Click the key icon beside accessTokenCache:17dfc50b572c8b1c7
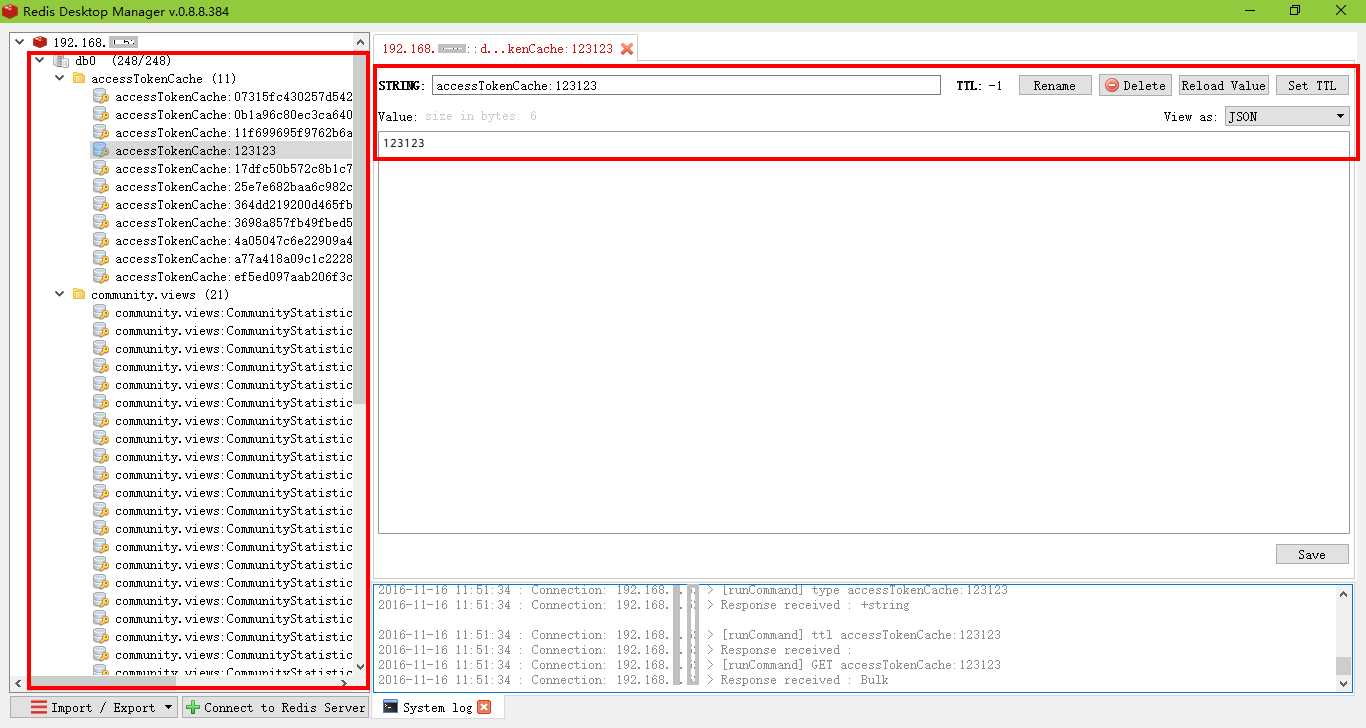This screenshot has width=1366, height=728. click(100, 169)
